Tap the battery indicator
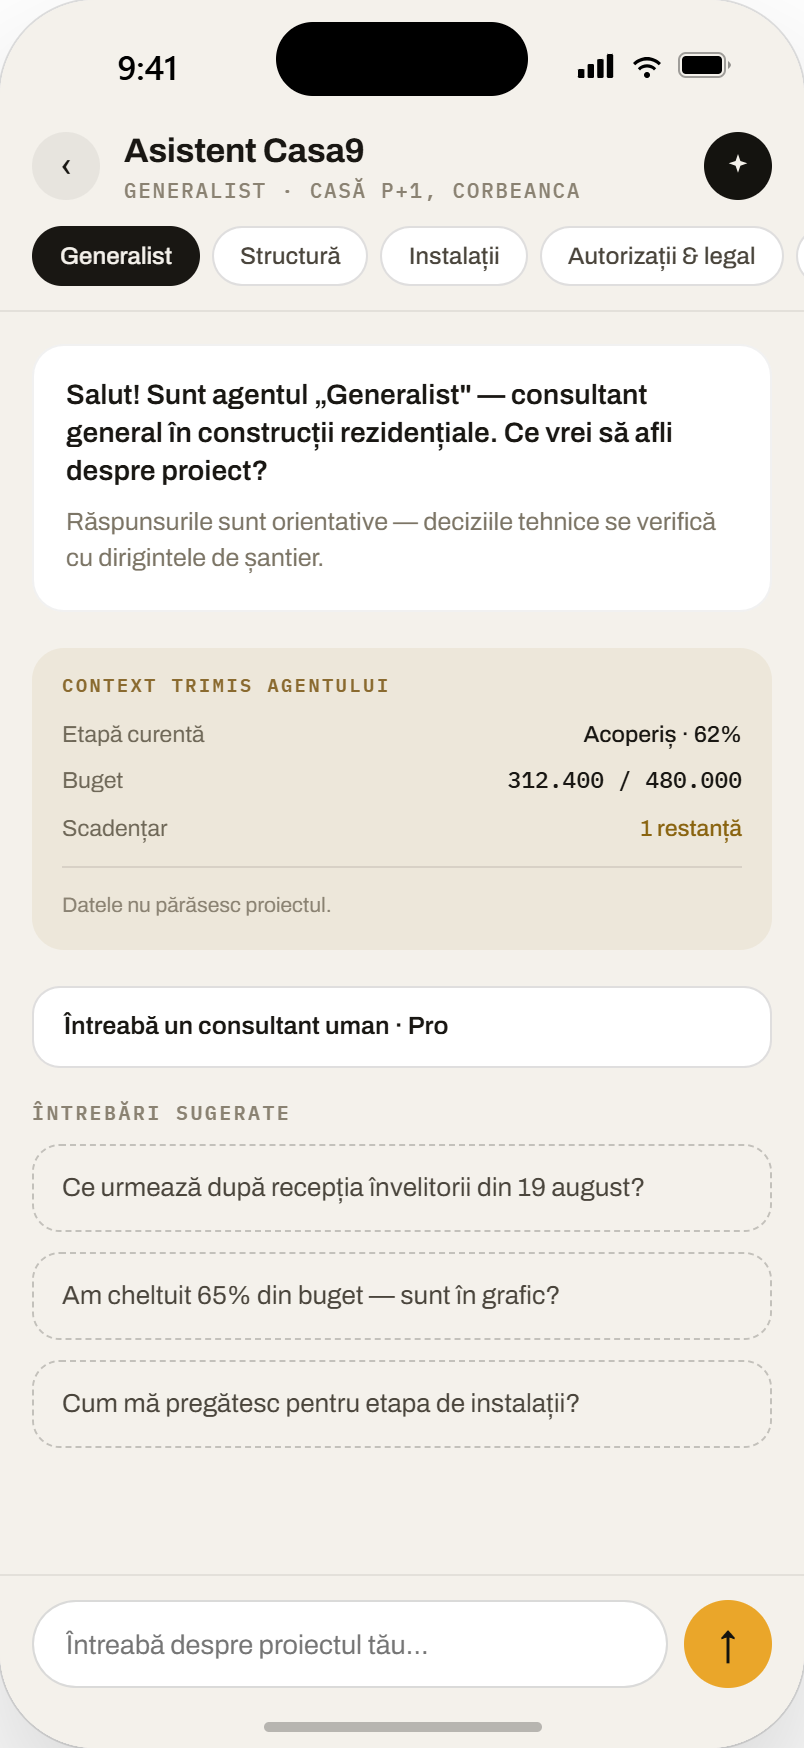 (704, 66)
